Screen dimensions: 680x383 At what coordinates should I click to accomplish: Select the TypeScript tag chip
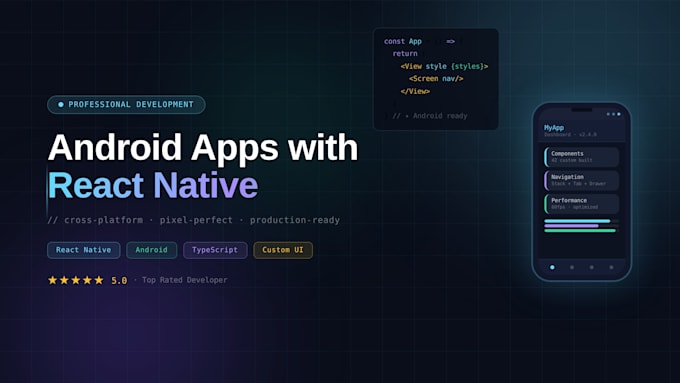[215, 250]
